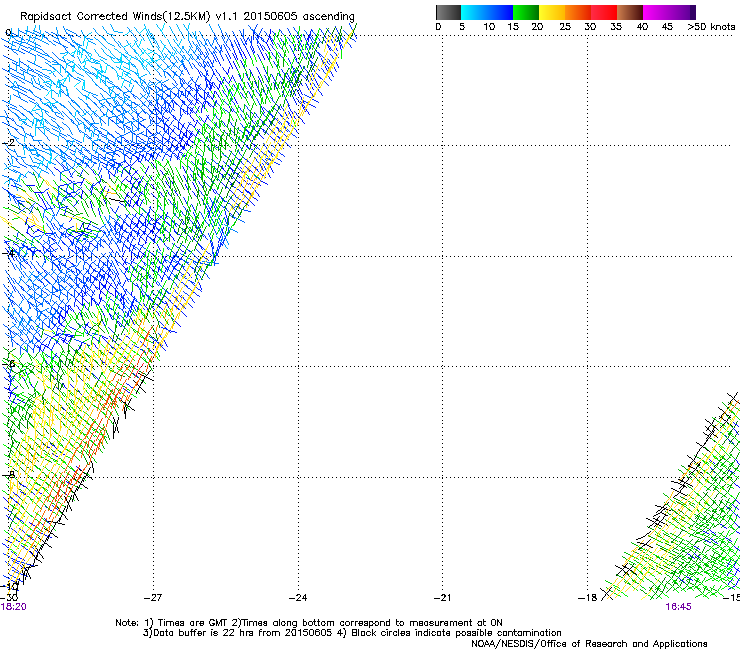
Task: Click the legend tick label 45
Action: point(667,27)
